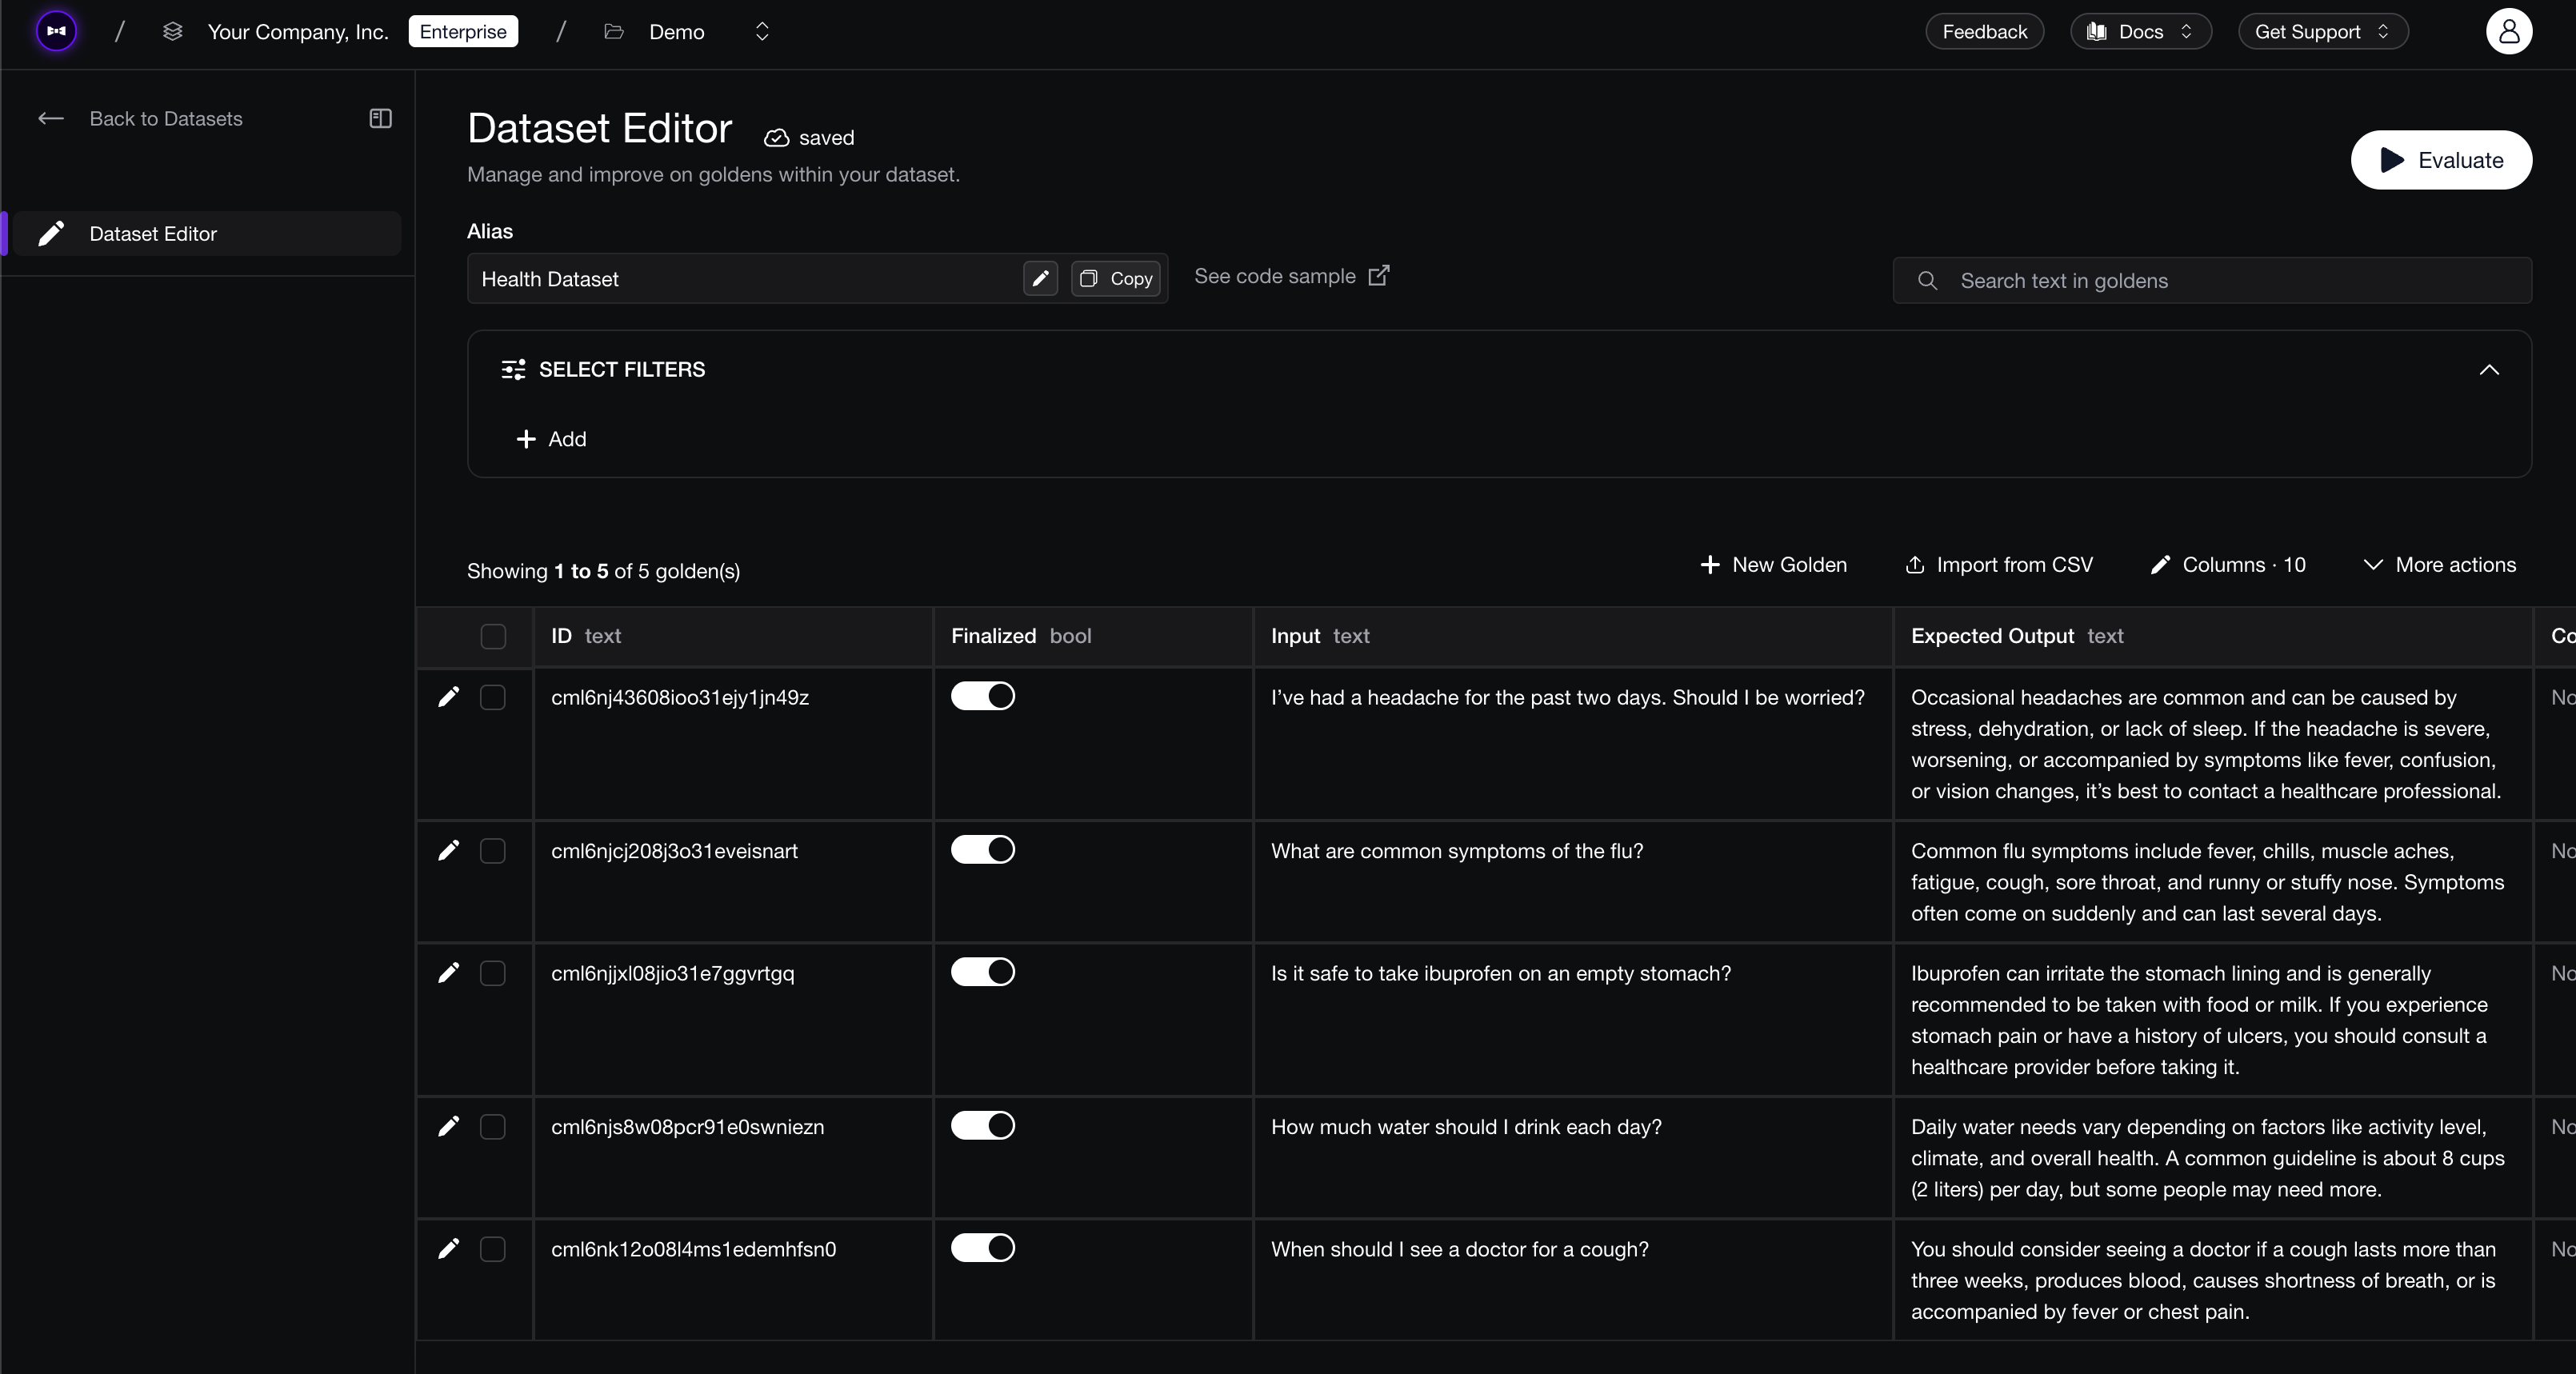
Task: Open the More actions dropdown
Action: point(2439,565)
